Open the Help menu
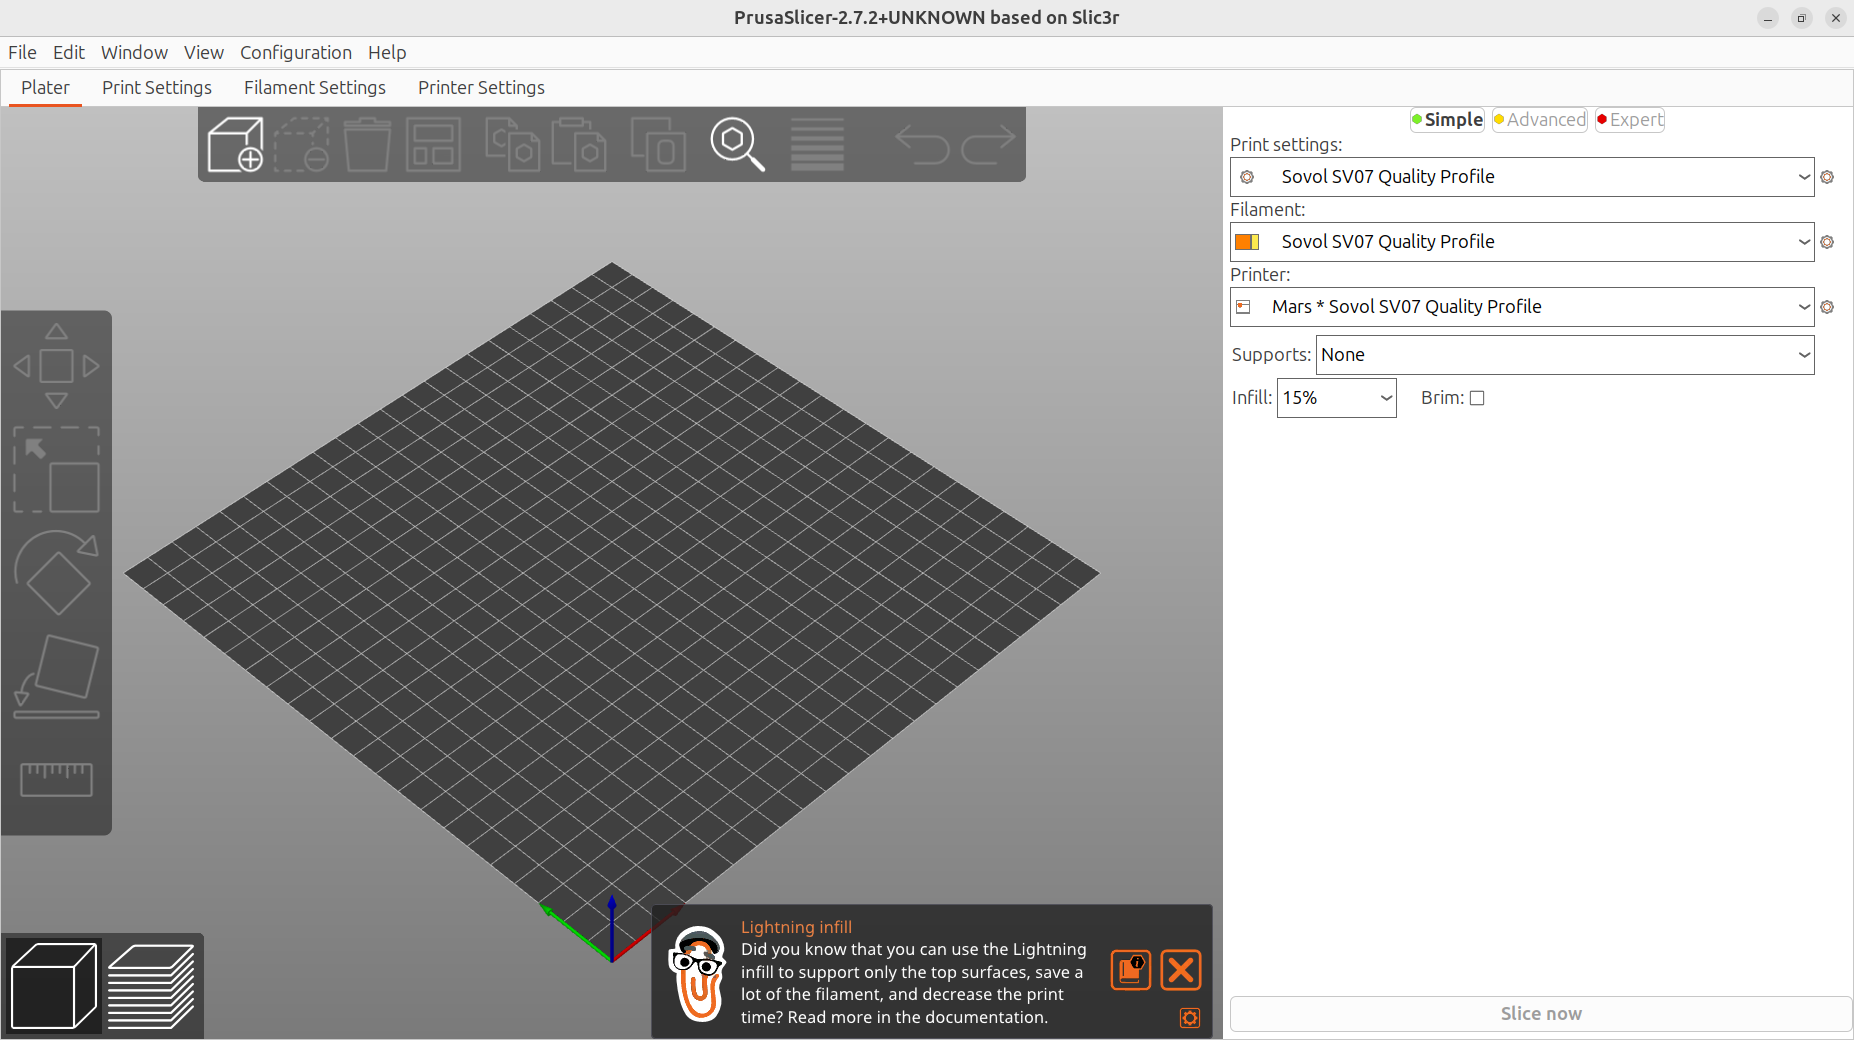 click(387, 53)
